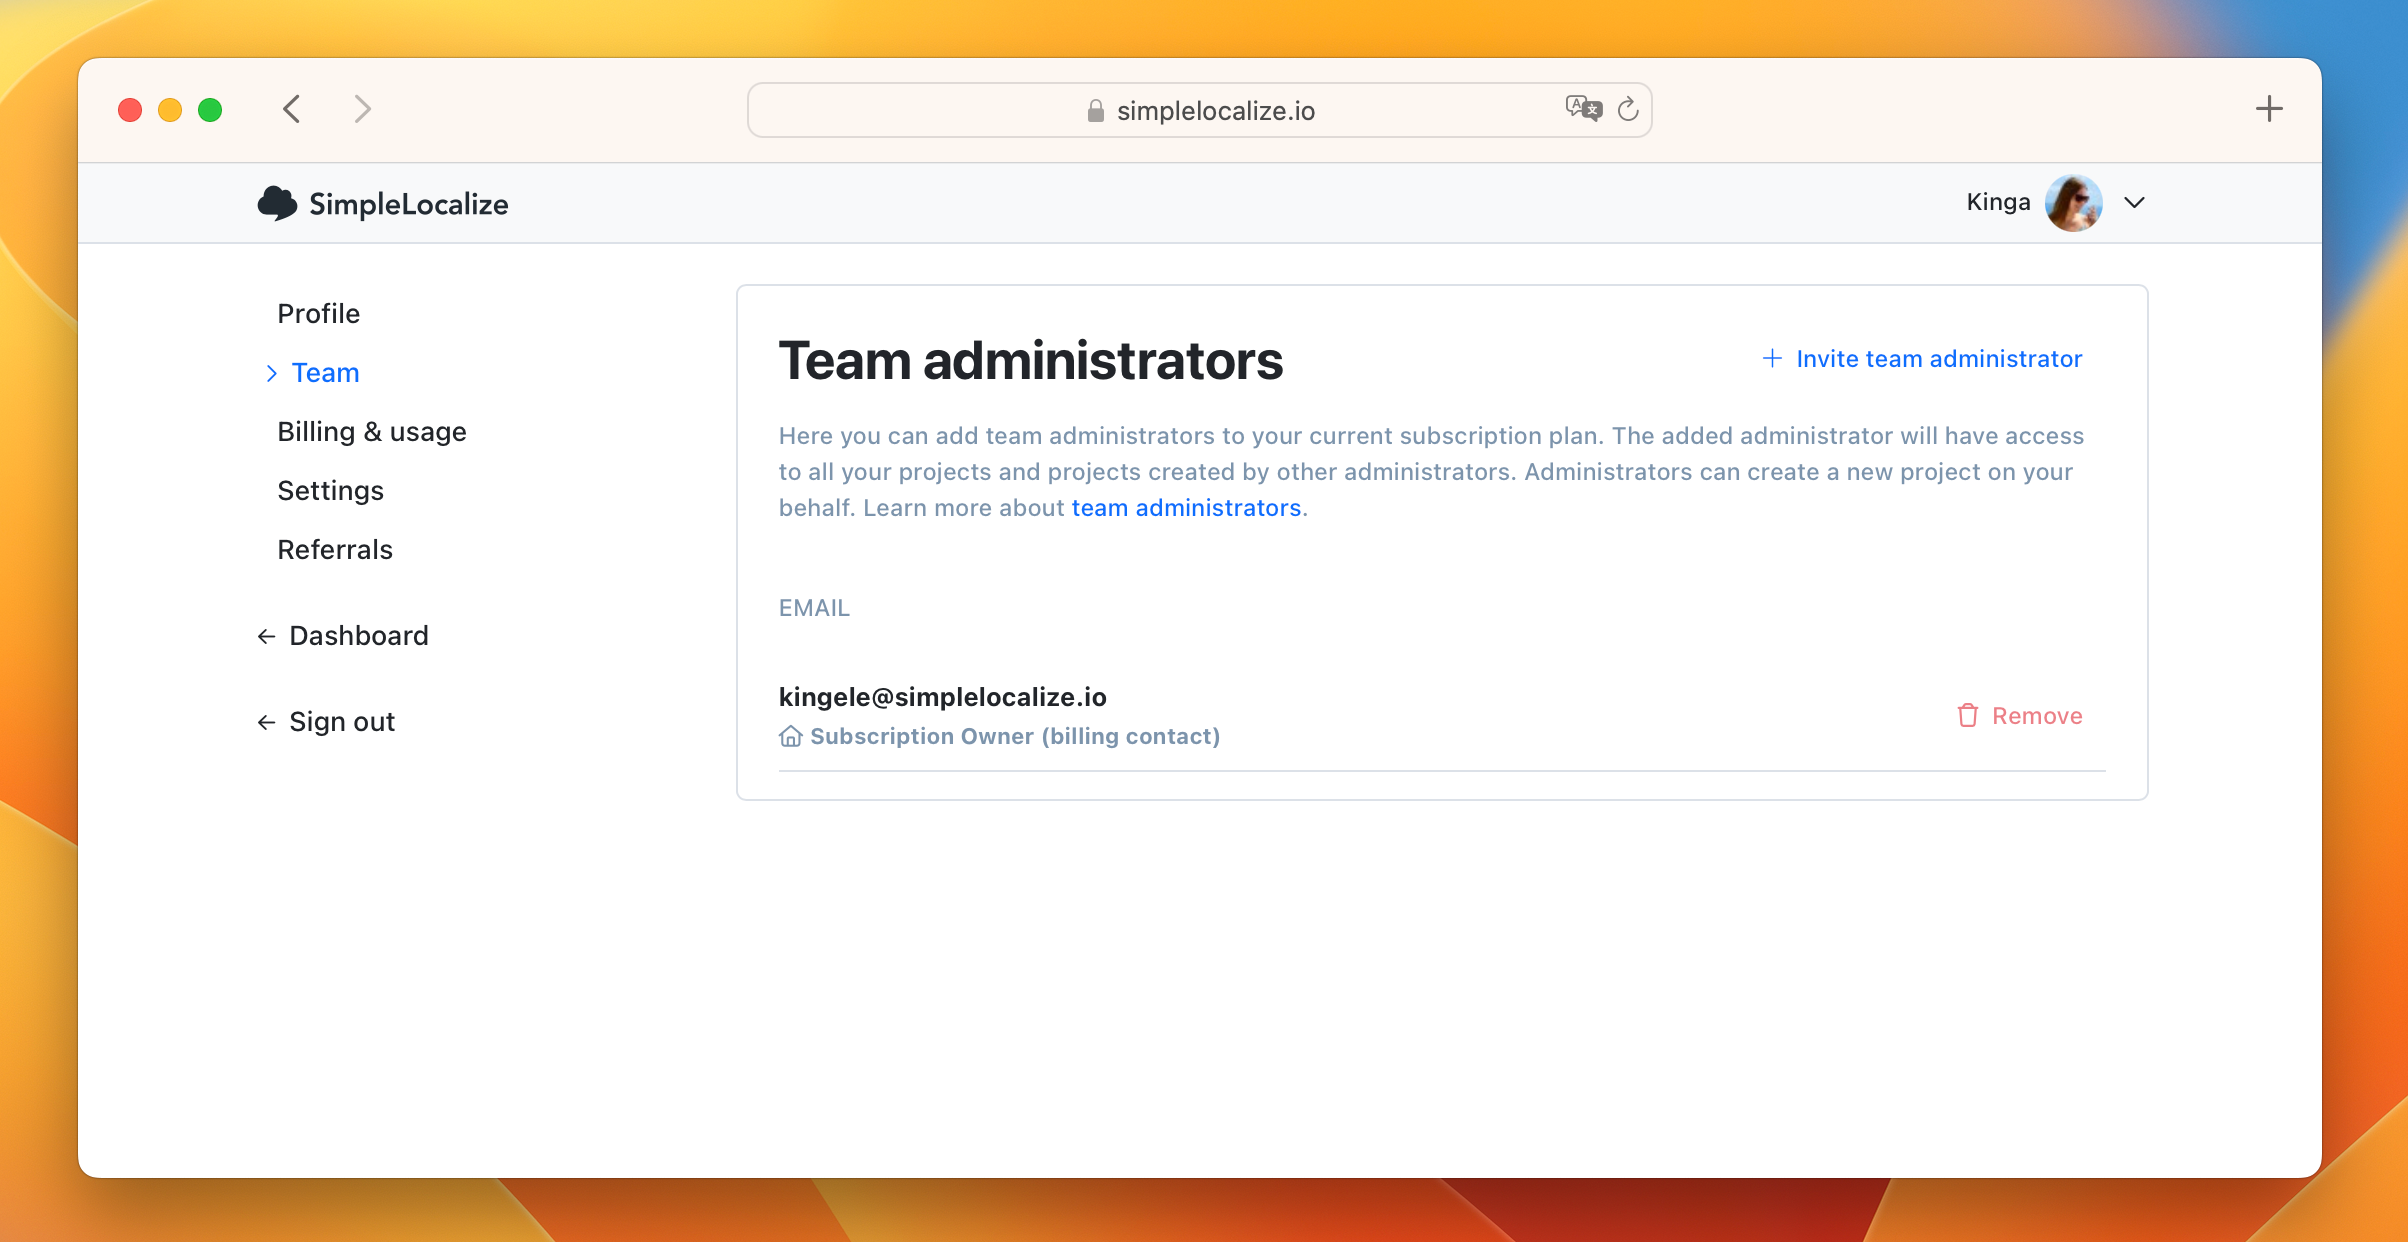Open the Profile settings page
The image size is (2408, 1242).
tap(318, 314)
